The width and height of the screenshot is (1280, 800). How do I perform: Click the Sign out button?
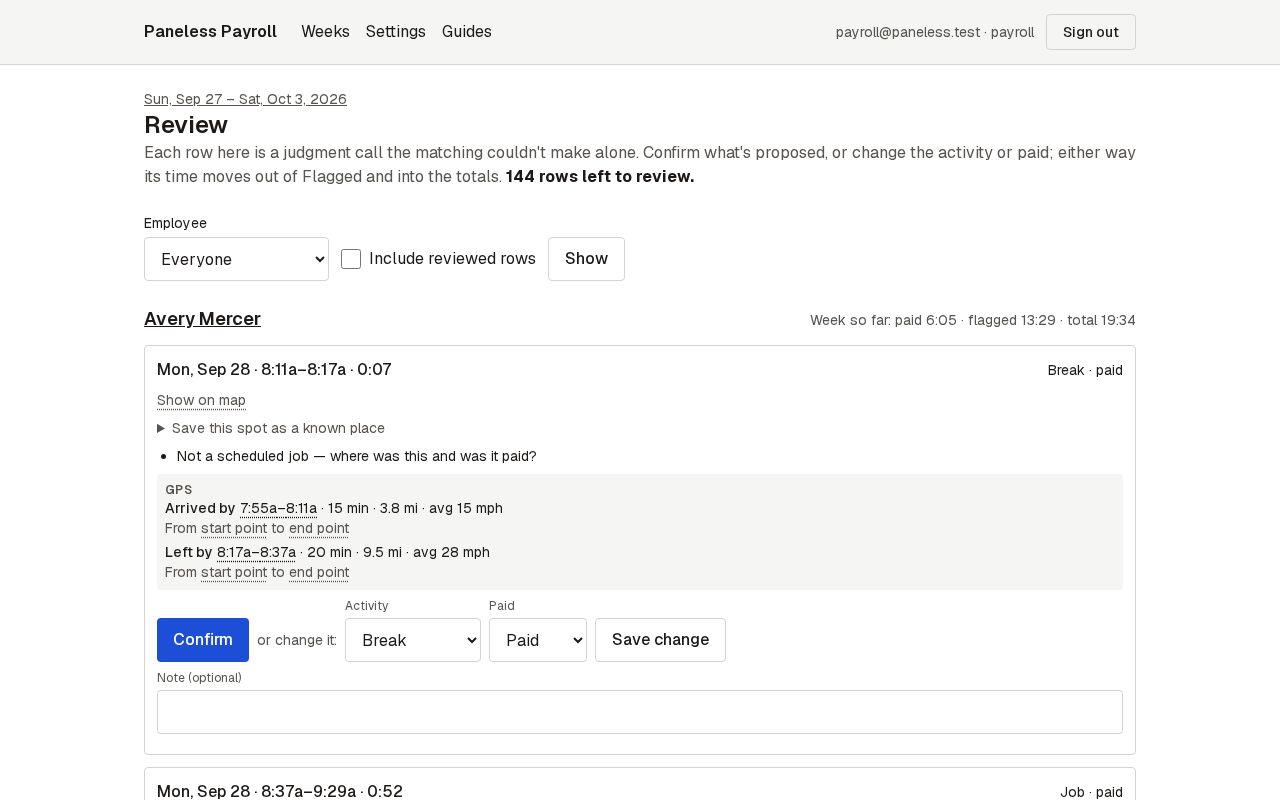(x=1091, y=32)
